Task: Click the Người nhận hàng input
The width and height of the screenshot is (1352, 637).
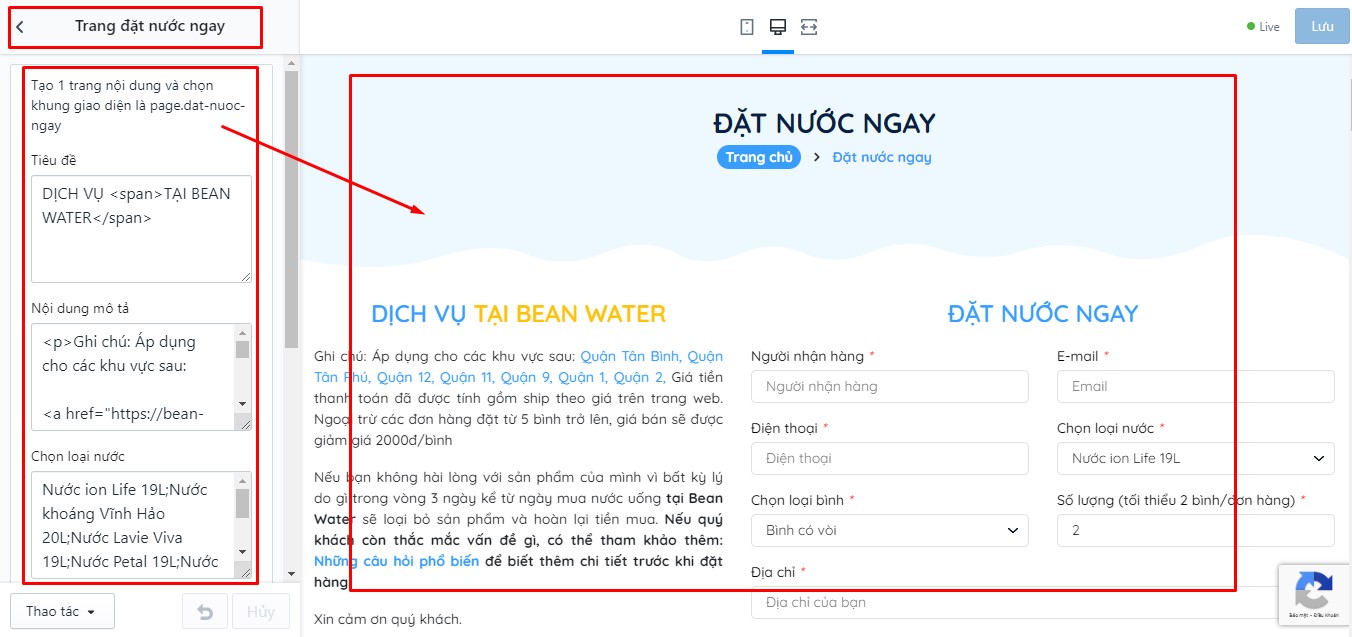Action: click(x=889, y=386)
